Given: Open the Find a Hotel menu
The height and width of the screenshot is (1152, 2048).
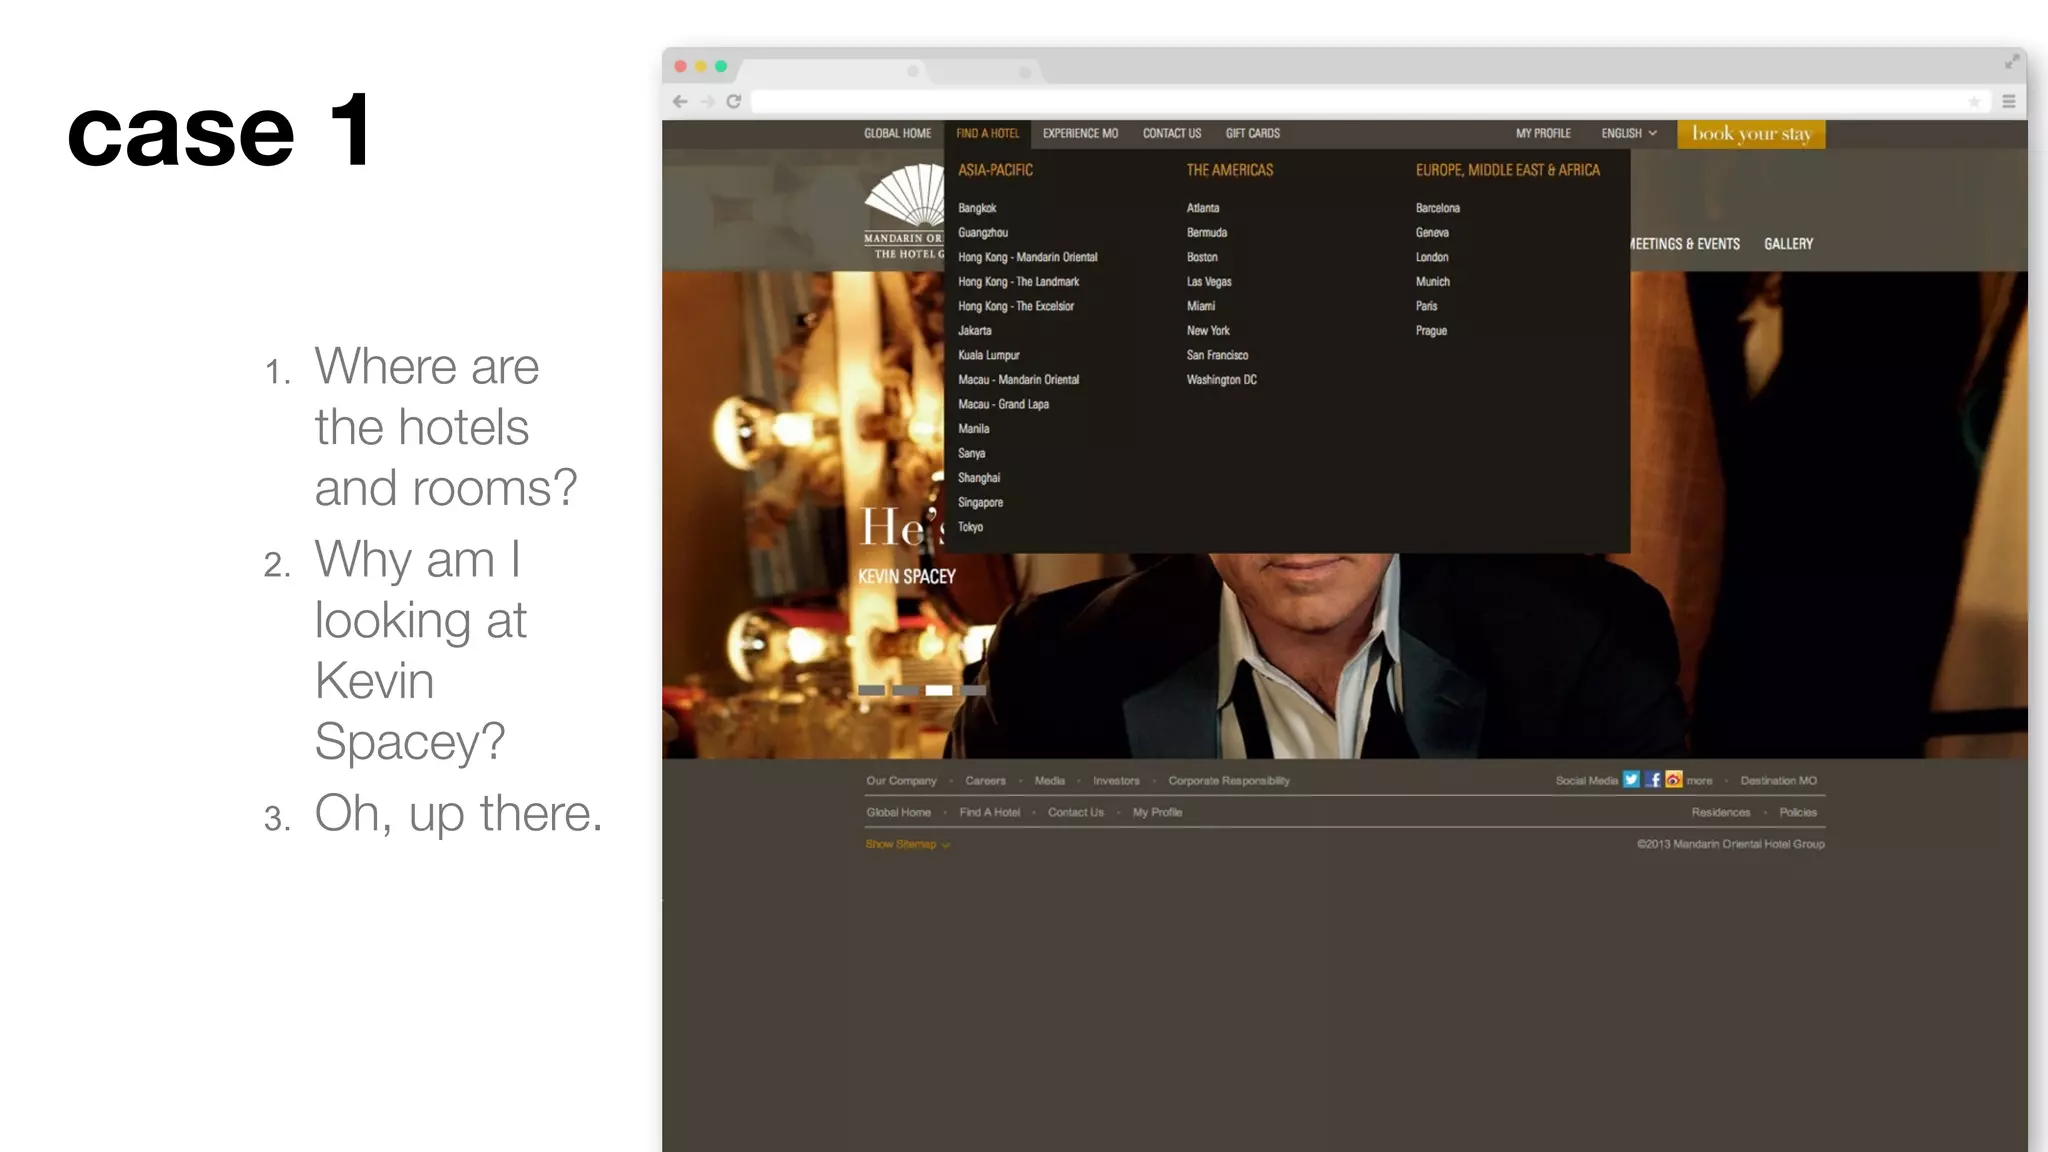Looking at the screenshot, I should pos(987,133).
